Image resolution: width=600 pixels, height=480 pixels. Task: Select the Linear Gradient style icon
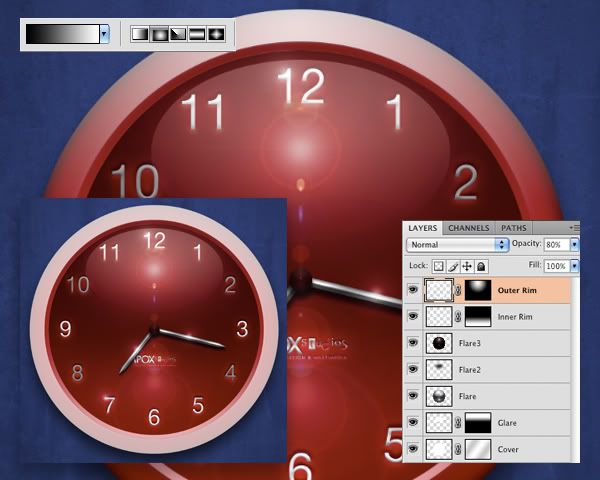(140, 34)
